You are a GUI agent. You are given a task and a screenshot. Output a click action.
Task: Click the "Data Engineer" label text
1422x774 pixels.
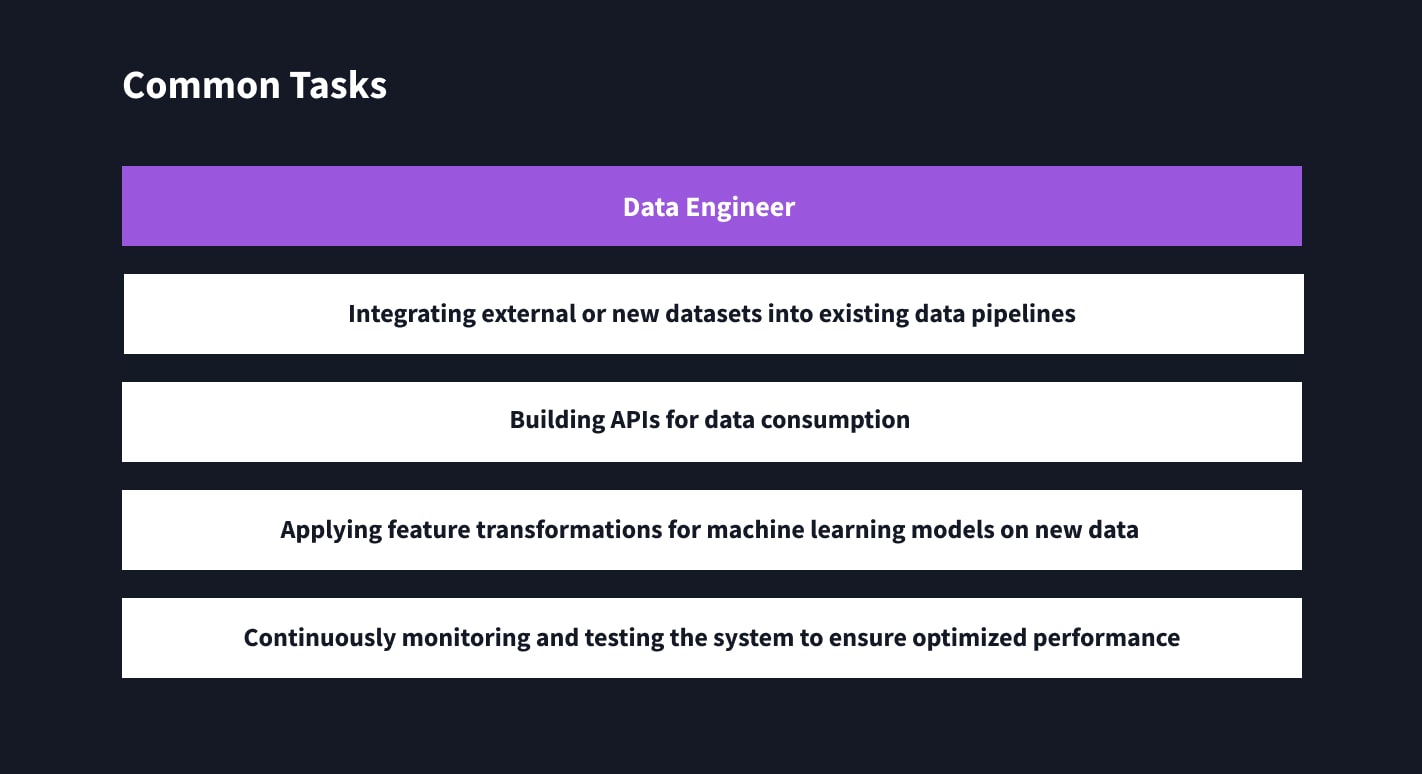click(x=708, y=207)
